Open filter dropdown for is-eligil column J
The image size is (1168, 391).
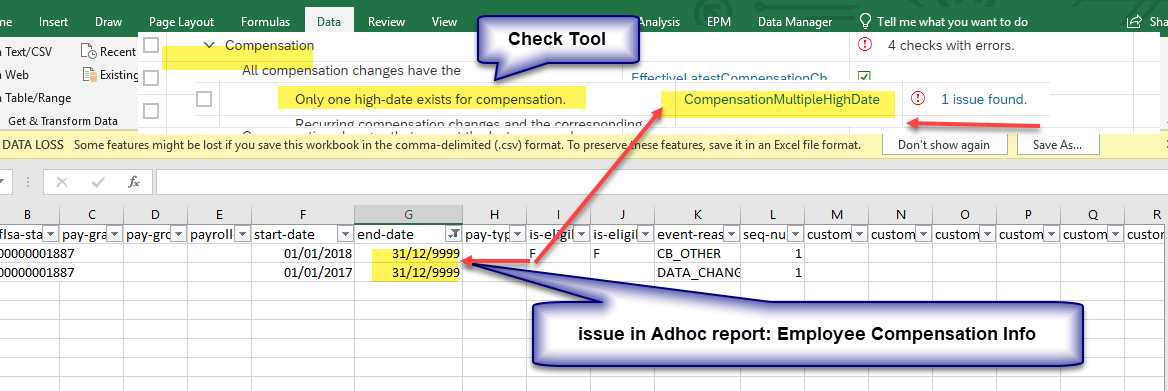[x=645, y=235]
